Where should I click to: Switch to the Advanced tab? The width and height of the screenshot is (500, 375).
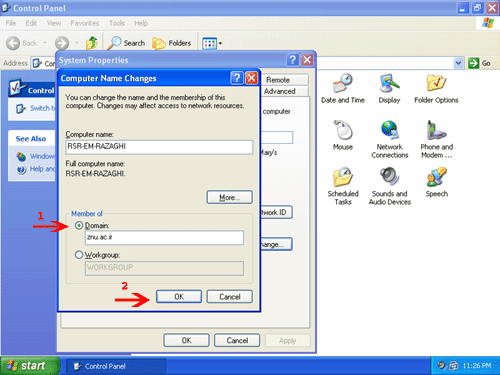tap(284, 91)
